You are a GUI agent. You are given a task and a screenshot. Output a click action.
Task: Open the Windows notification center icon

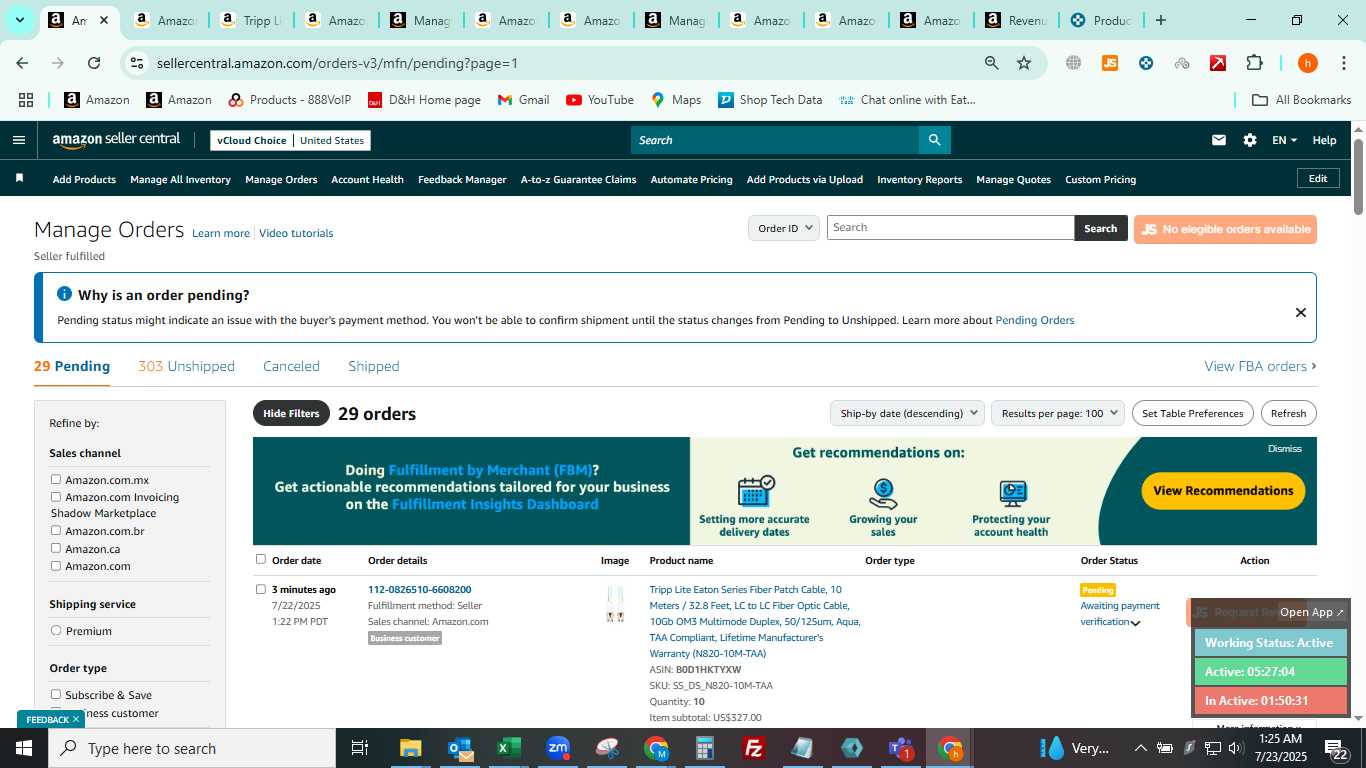point(1336,748)
